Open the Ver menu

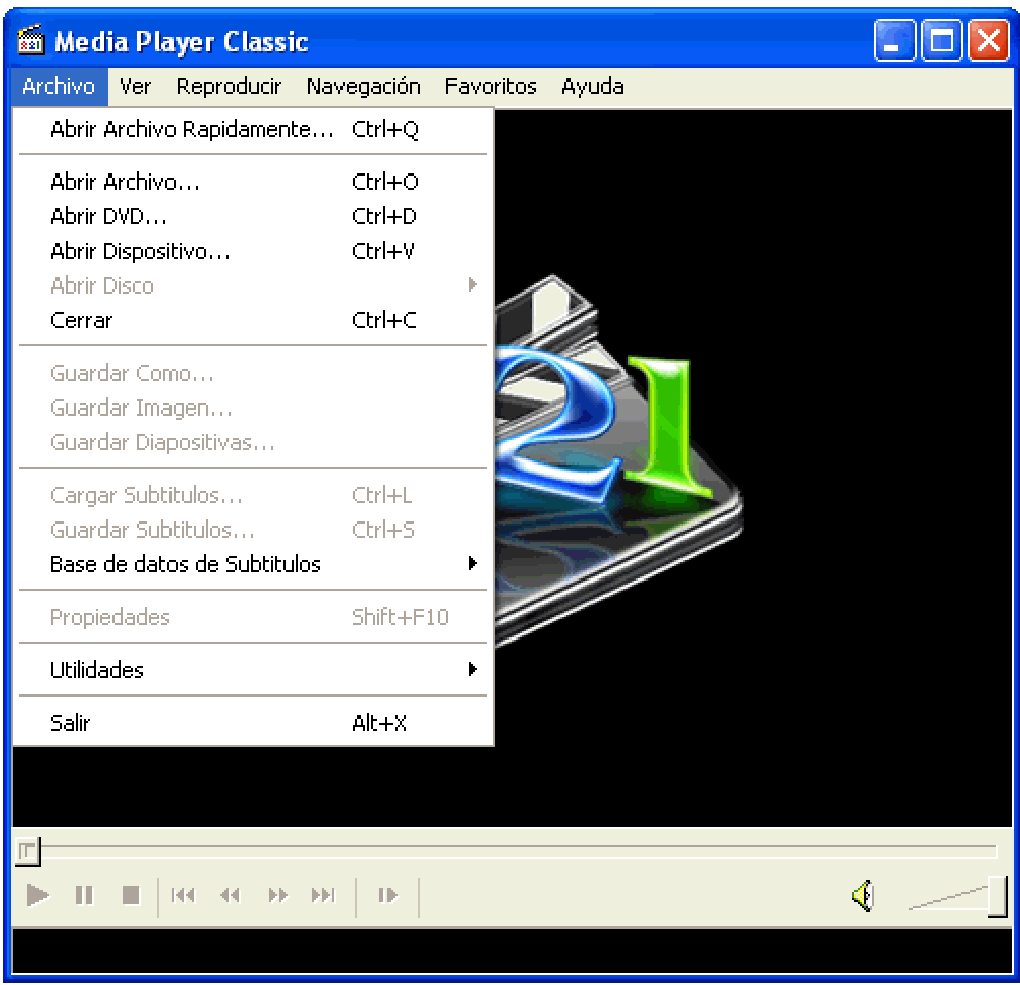[135, 86]
